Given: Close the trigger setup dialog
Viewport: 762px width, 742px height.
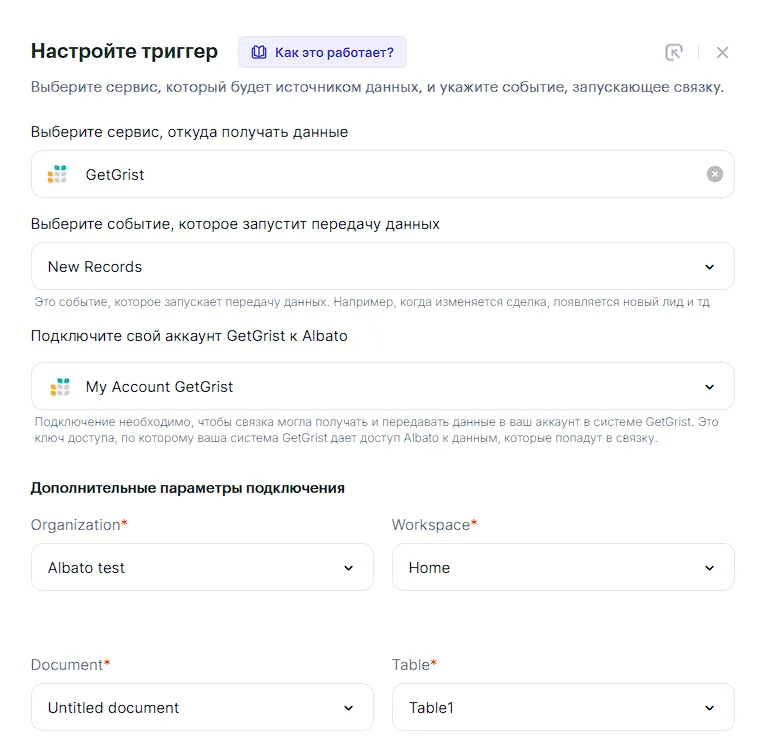Looking at the screenshot, I should tap(722, 52).
